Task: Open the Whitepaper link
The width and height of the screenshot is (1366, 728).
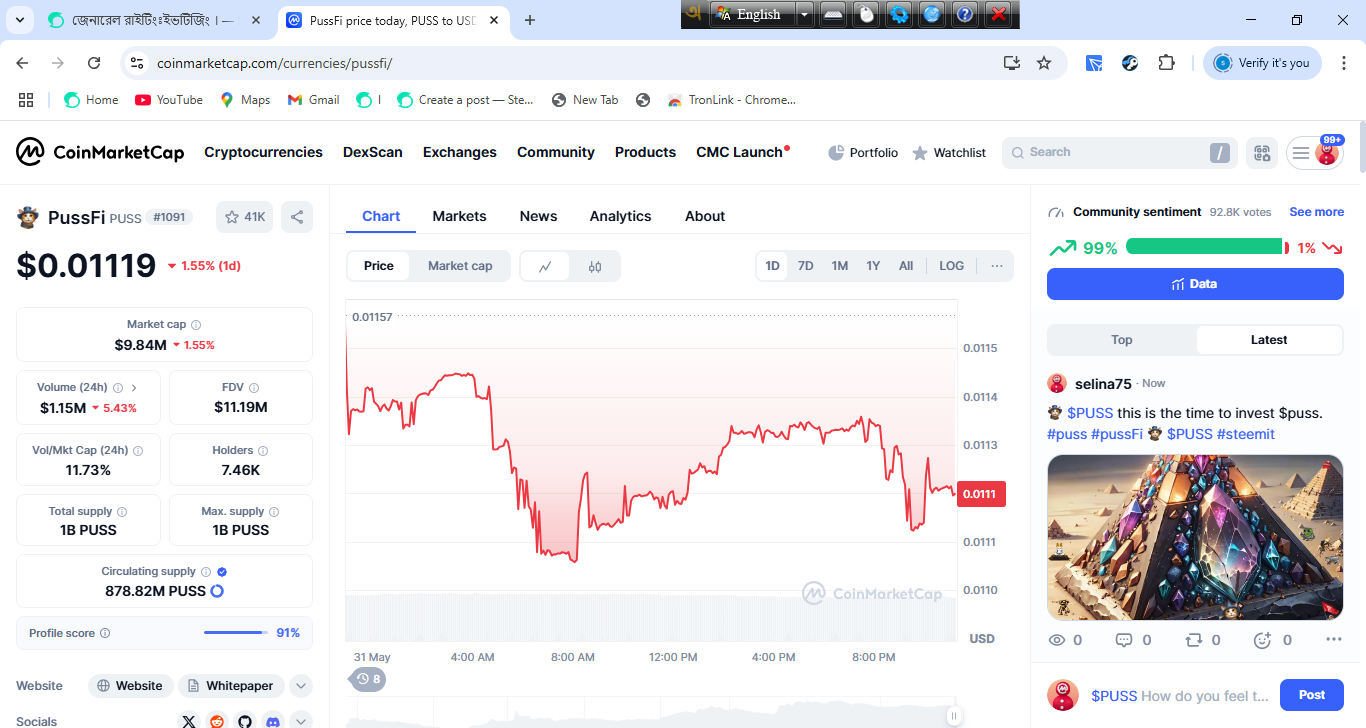Action: tap(231, 686)
